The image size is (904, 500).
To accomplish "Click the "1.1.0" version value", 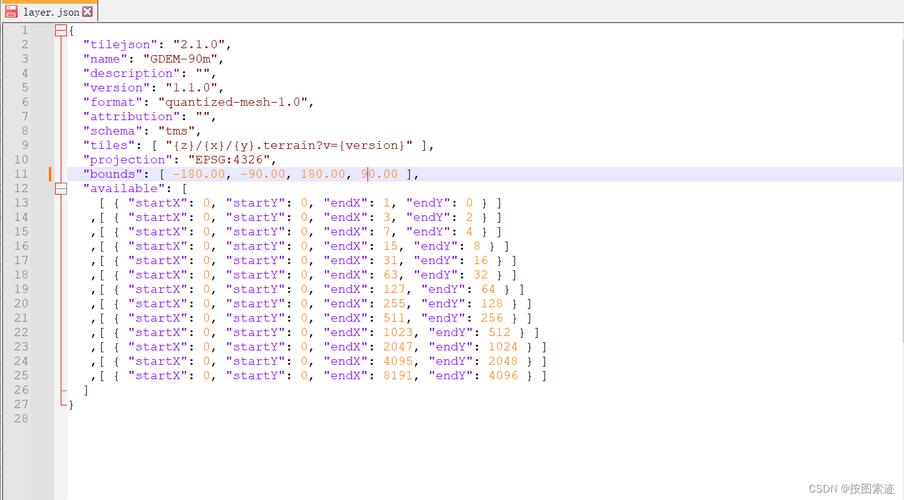I will [191, 88].
